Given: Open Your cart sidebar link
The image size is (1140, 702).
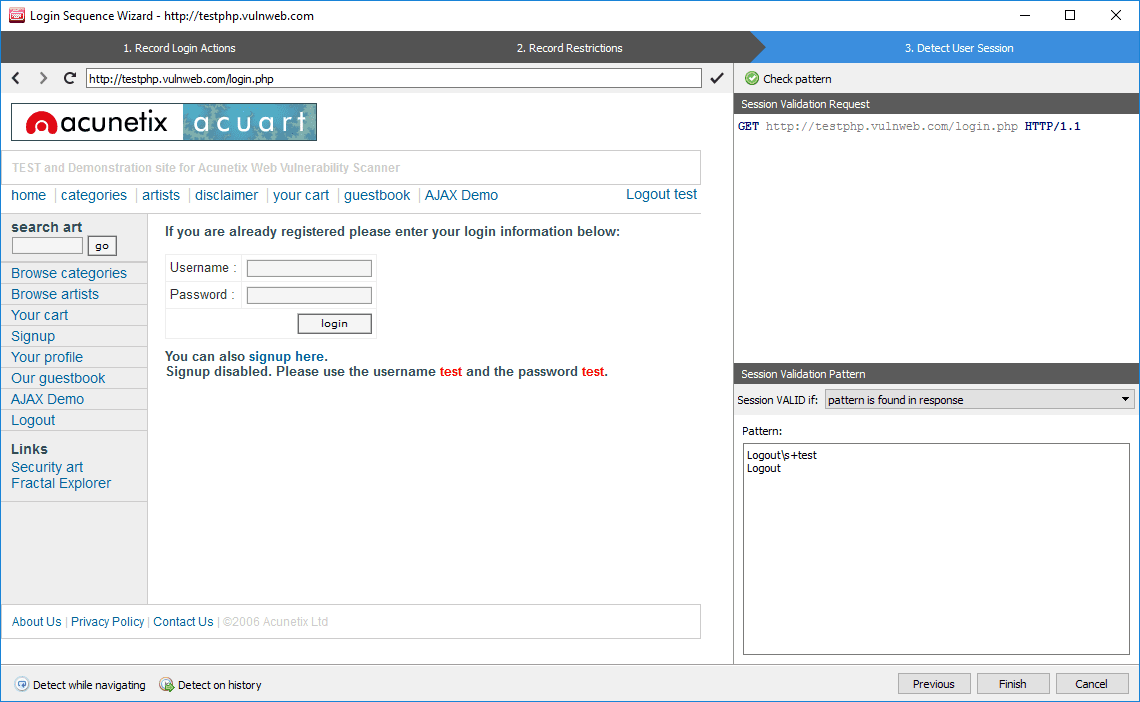Looking at the screenshot, I should tap(39, 315).
